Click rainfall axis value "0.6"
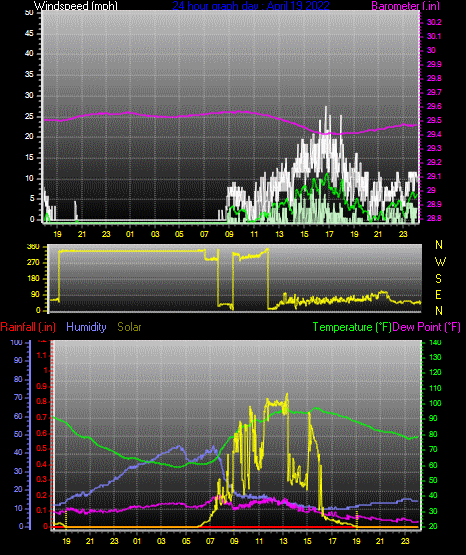This screenshot has height=555, width=466. click(x=42, y=433)
